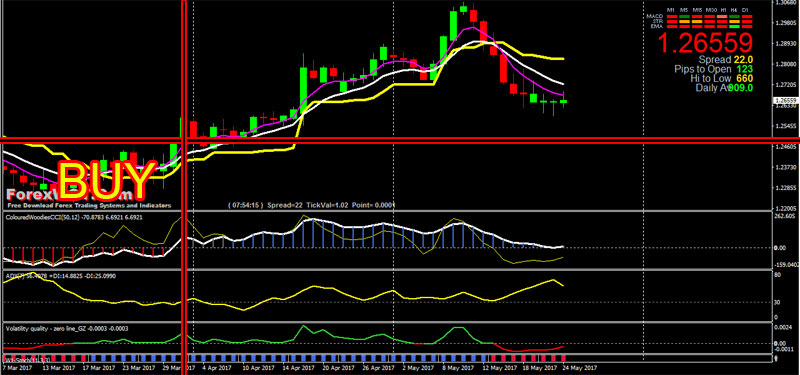Click the 1.24605 price axis label
The width and height of the screenshot is (800, 375).
coord(786,147)
